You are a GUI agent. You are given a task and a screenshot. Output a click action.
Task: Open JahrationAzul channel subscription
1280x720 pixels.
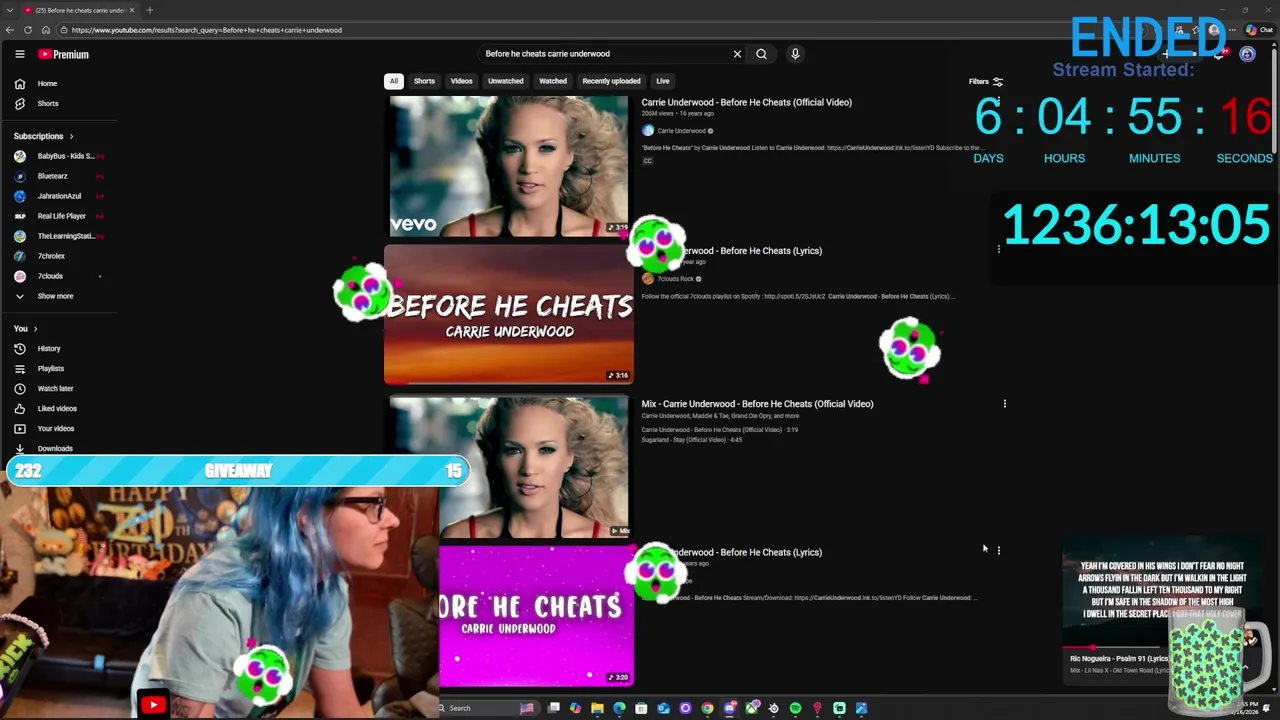point(60,196)
